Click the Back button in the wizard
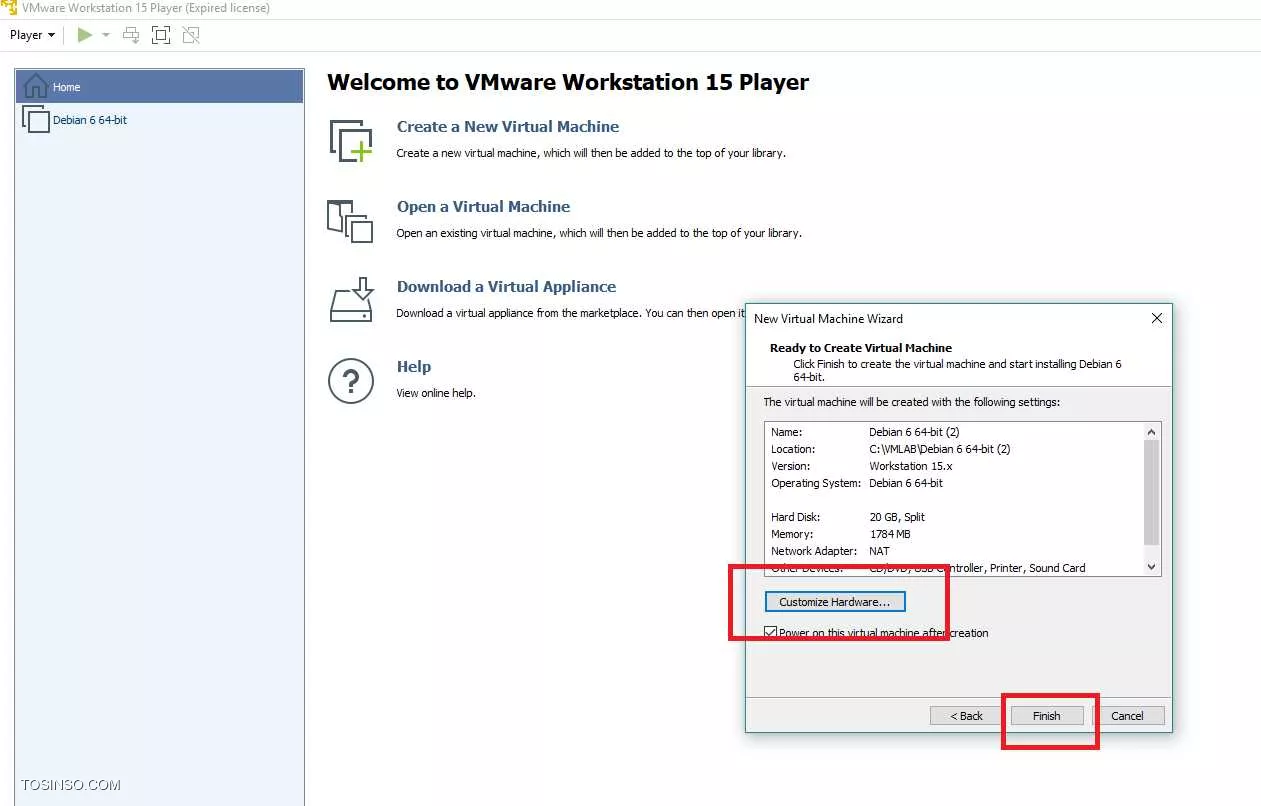The width and height of the screenshot is (1261, 806). [966, 715]
